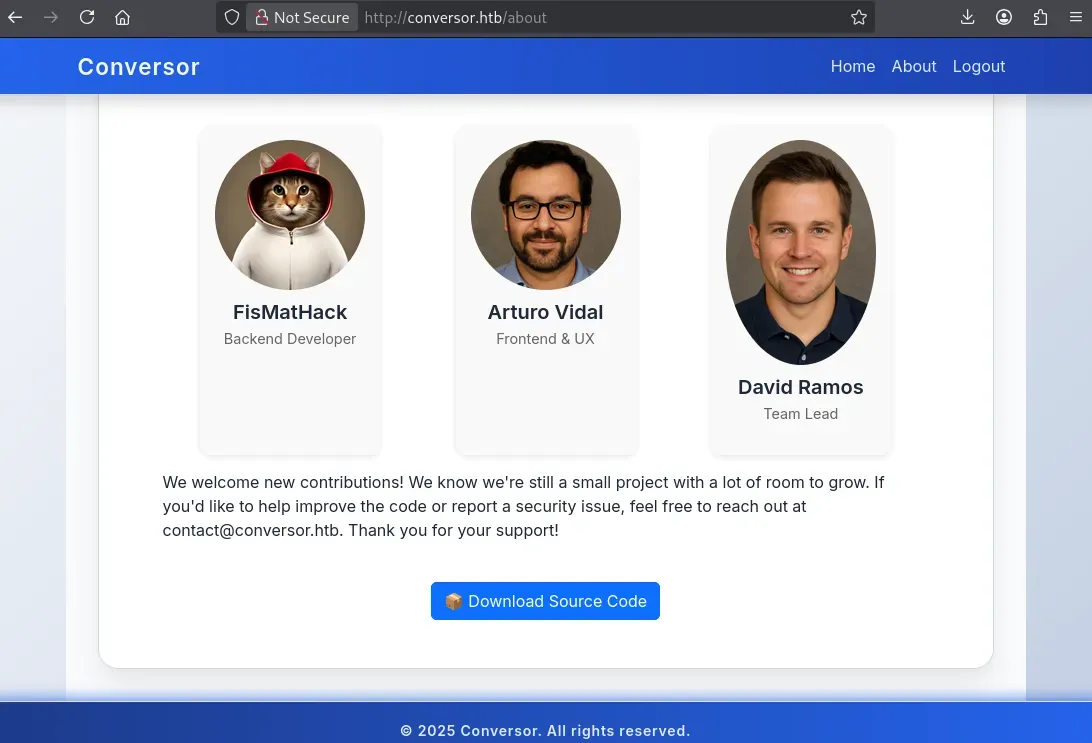Image resolution: width=1092 pixels, height=743 pixels.
Task: Open the Home nav link
Action: pos(852,66)
